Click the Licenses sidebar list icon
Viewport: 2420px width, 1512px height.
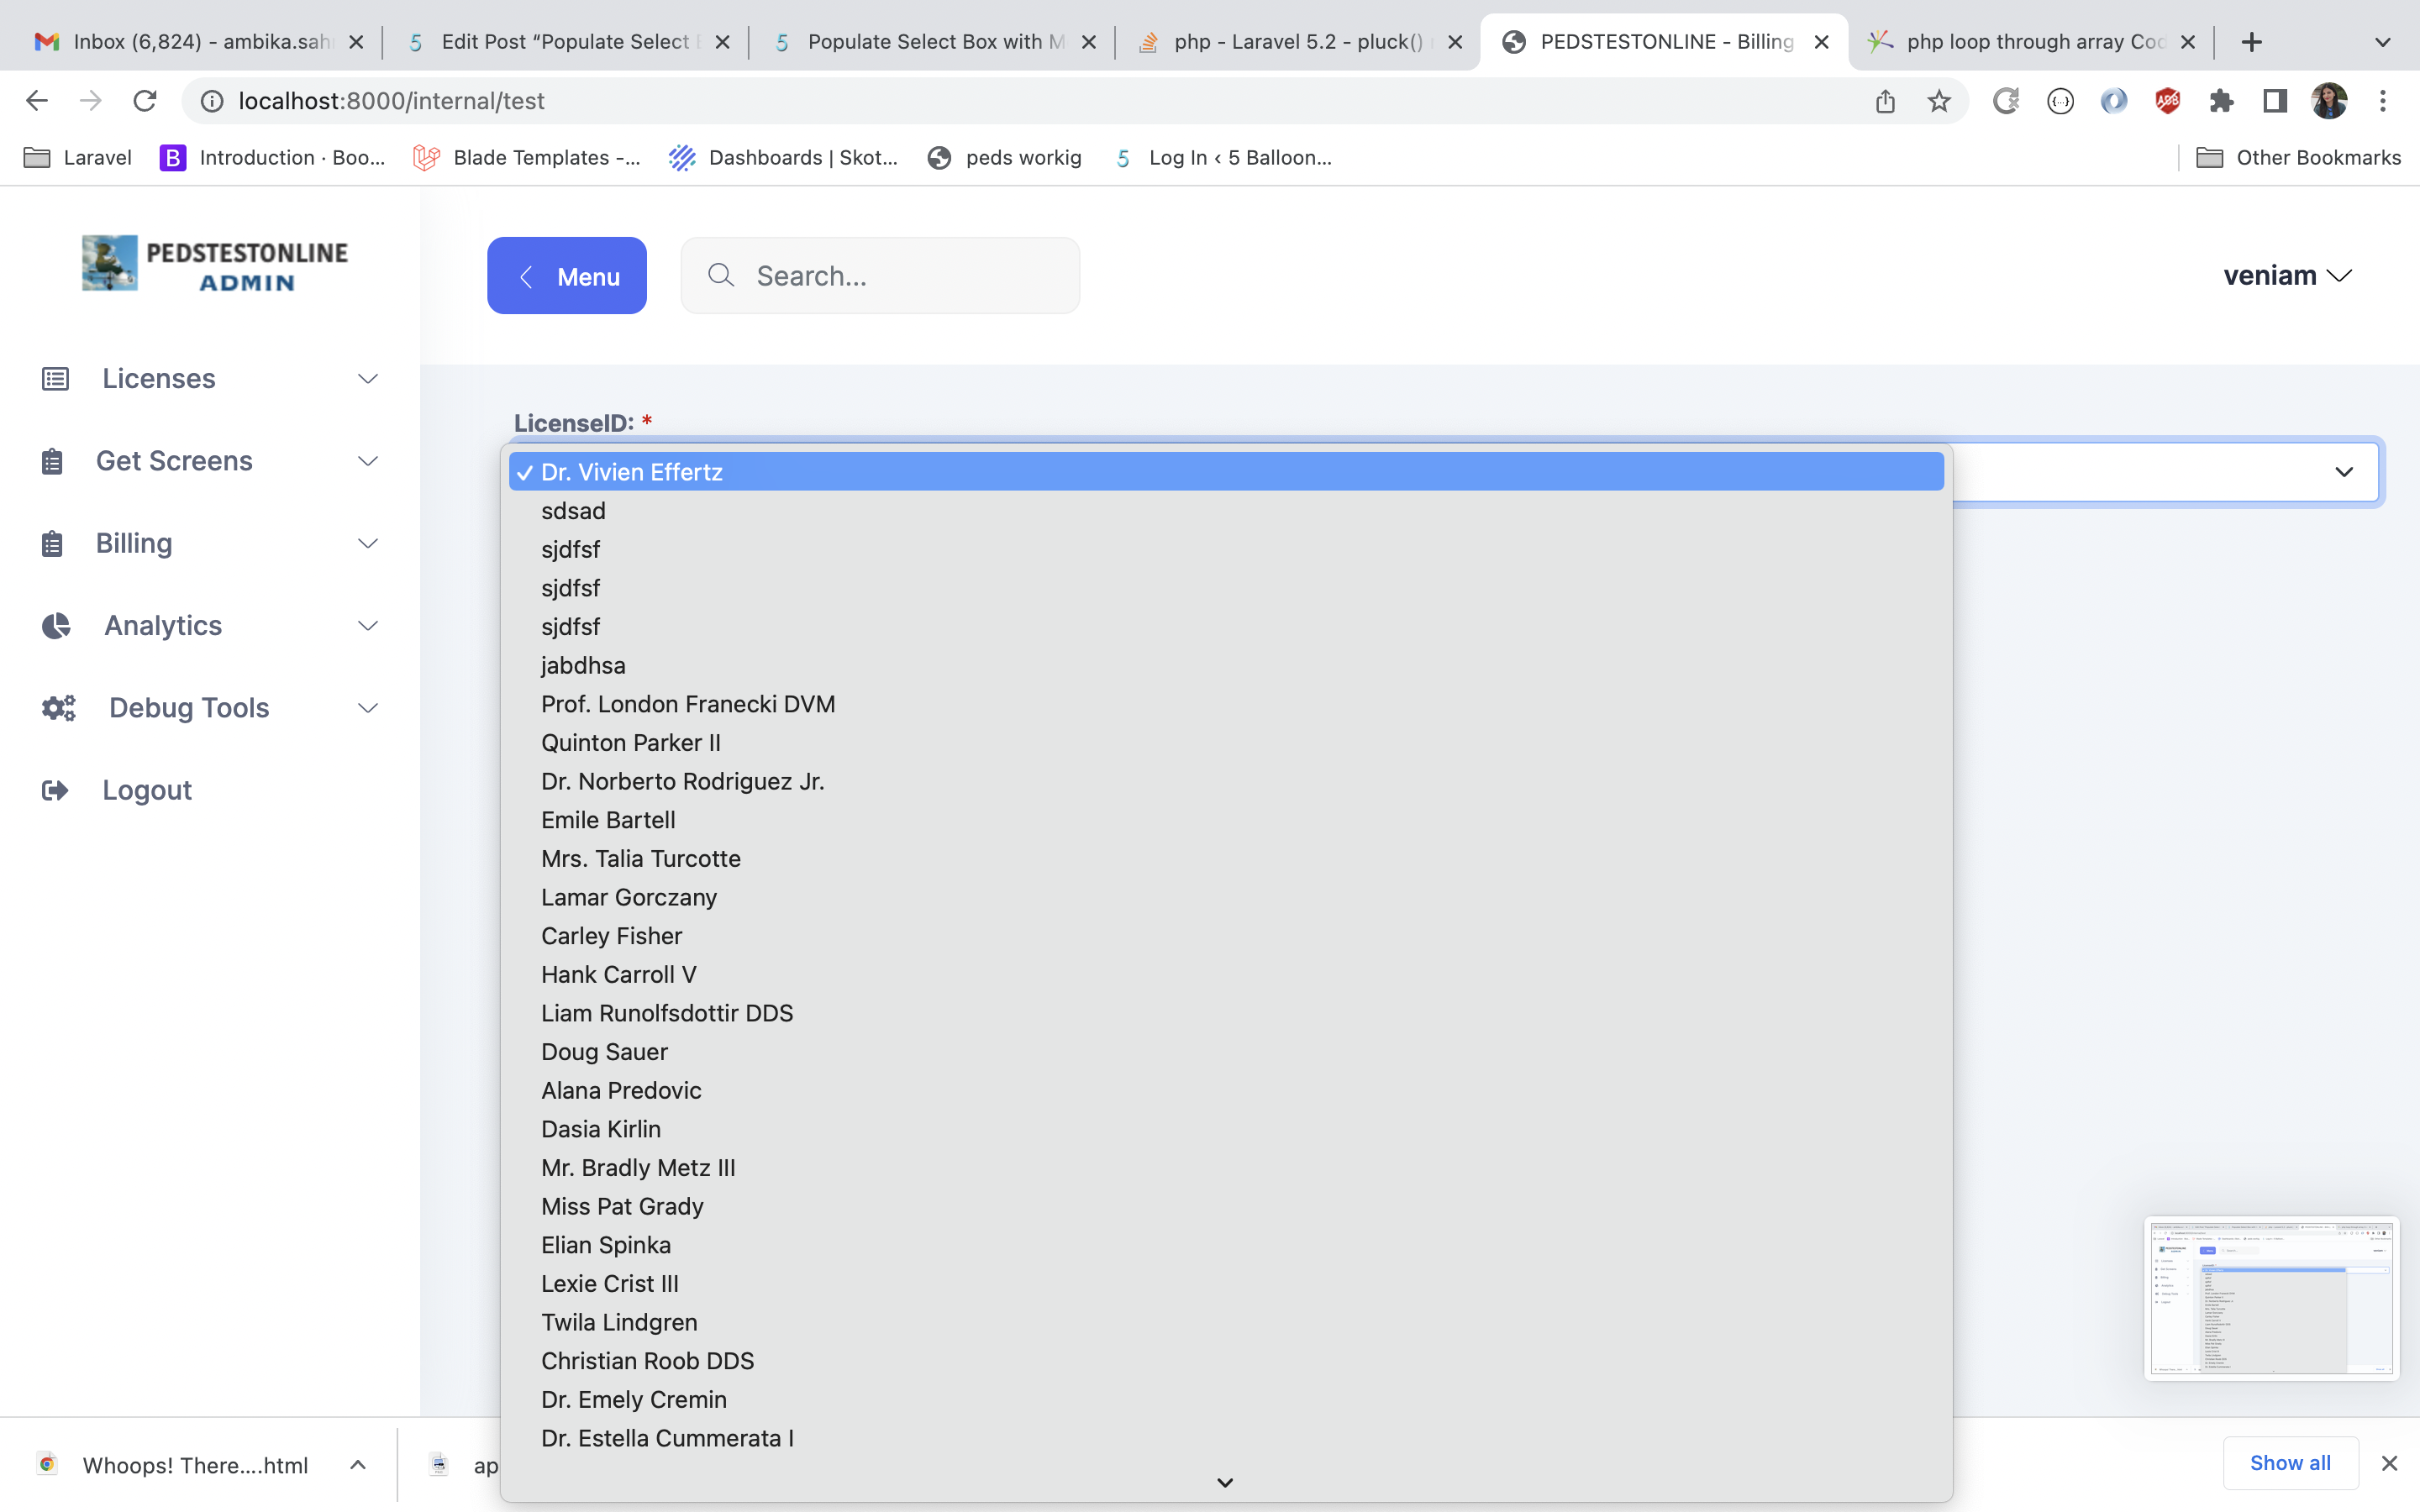click(55, 379)
